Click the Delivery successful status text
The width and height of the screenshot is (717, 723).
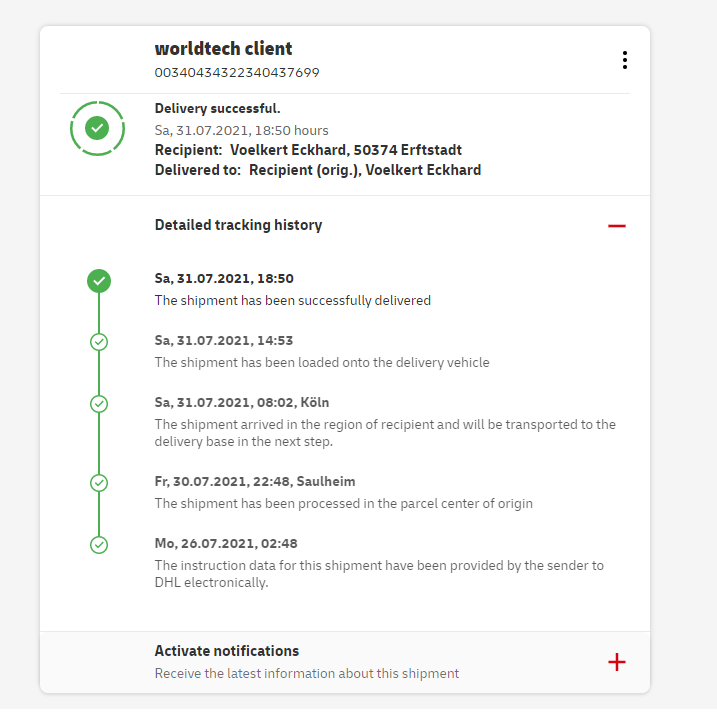point(217,109)
